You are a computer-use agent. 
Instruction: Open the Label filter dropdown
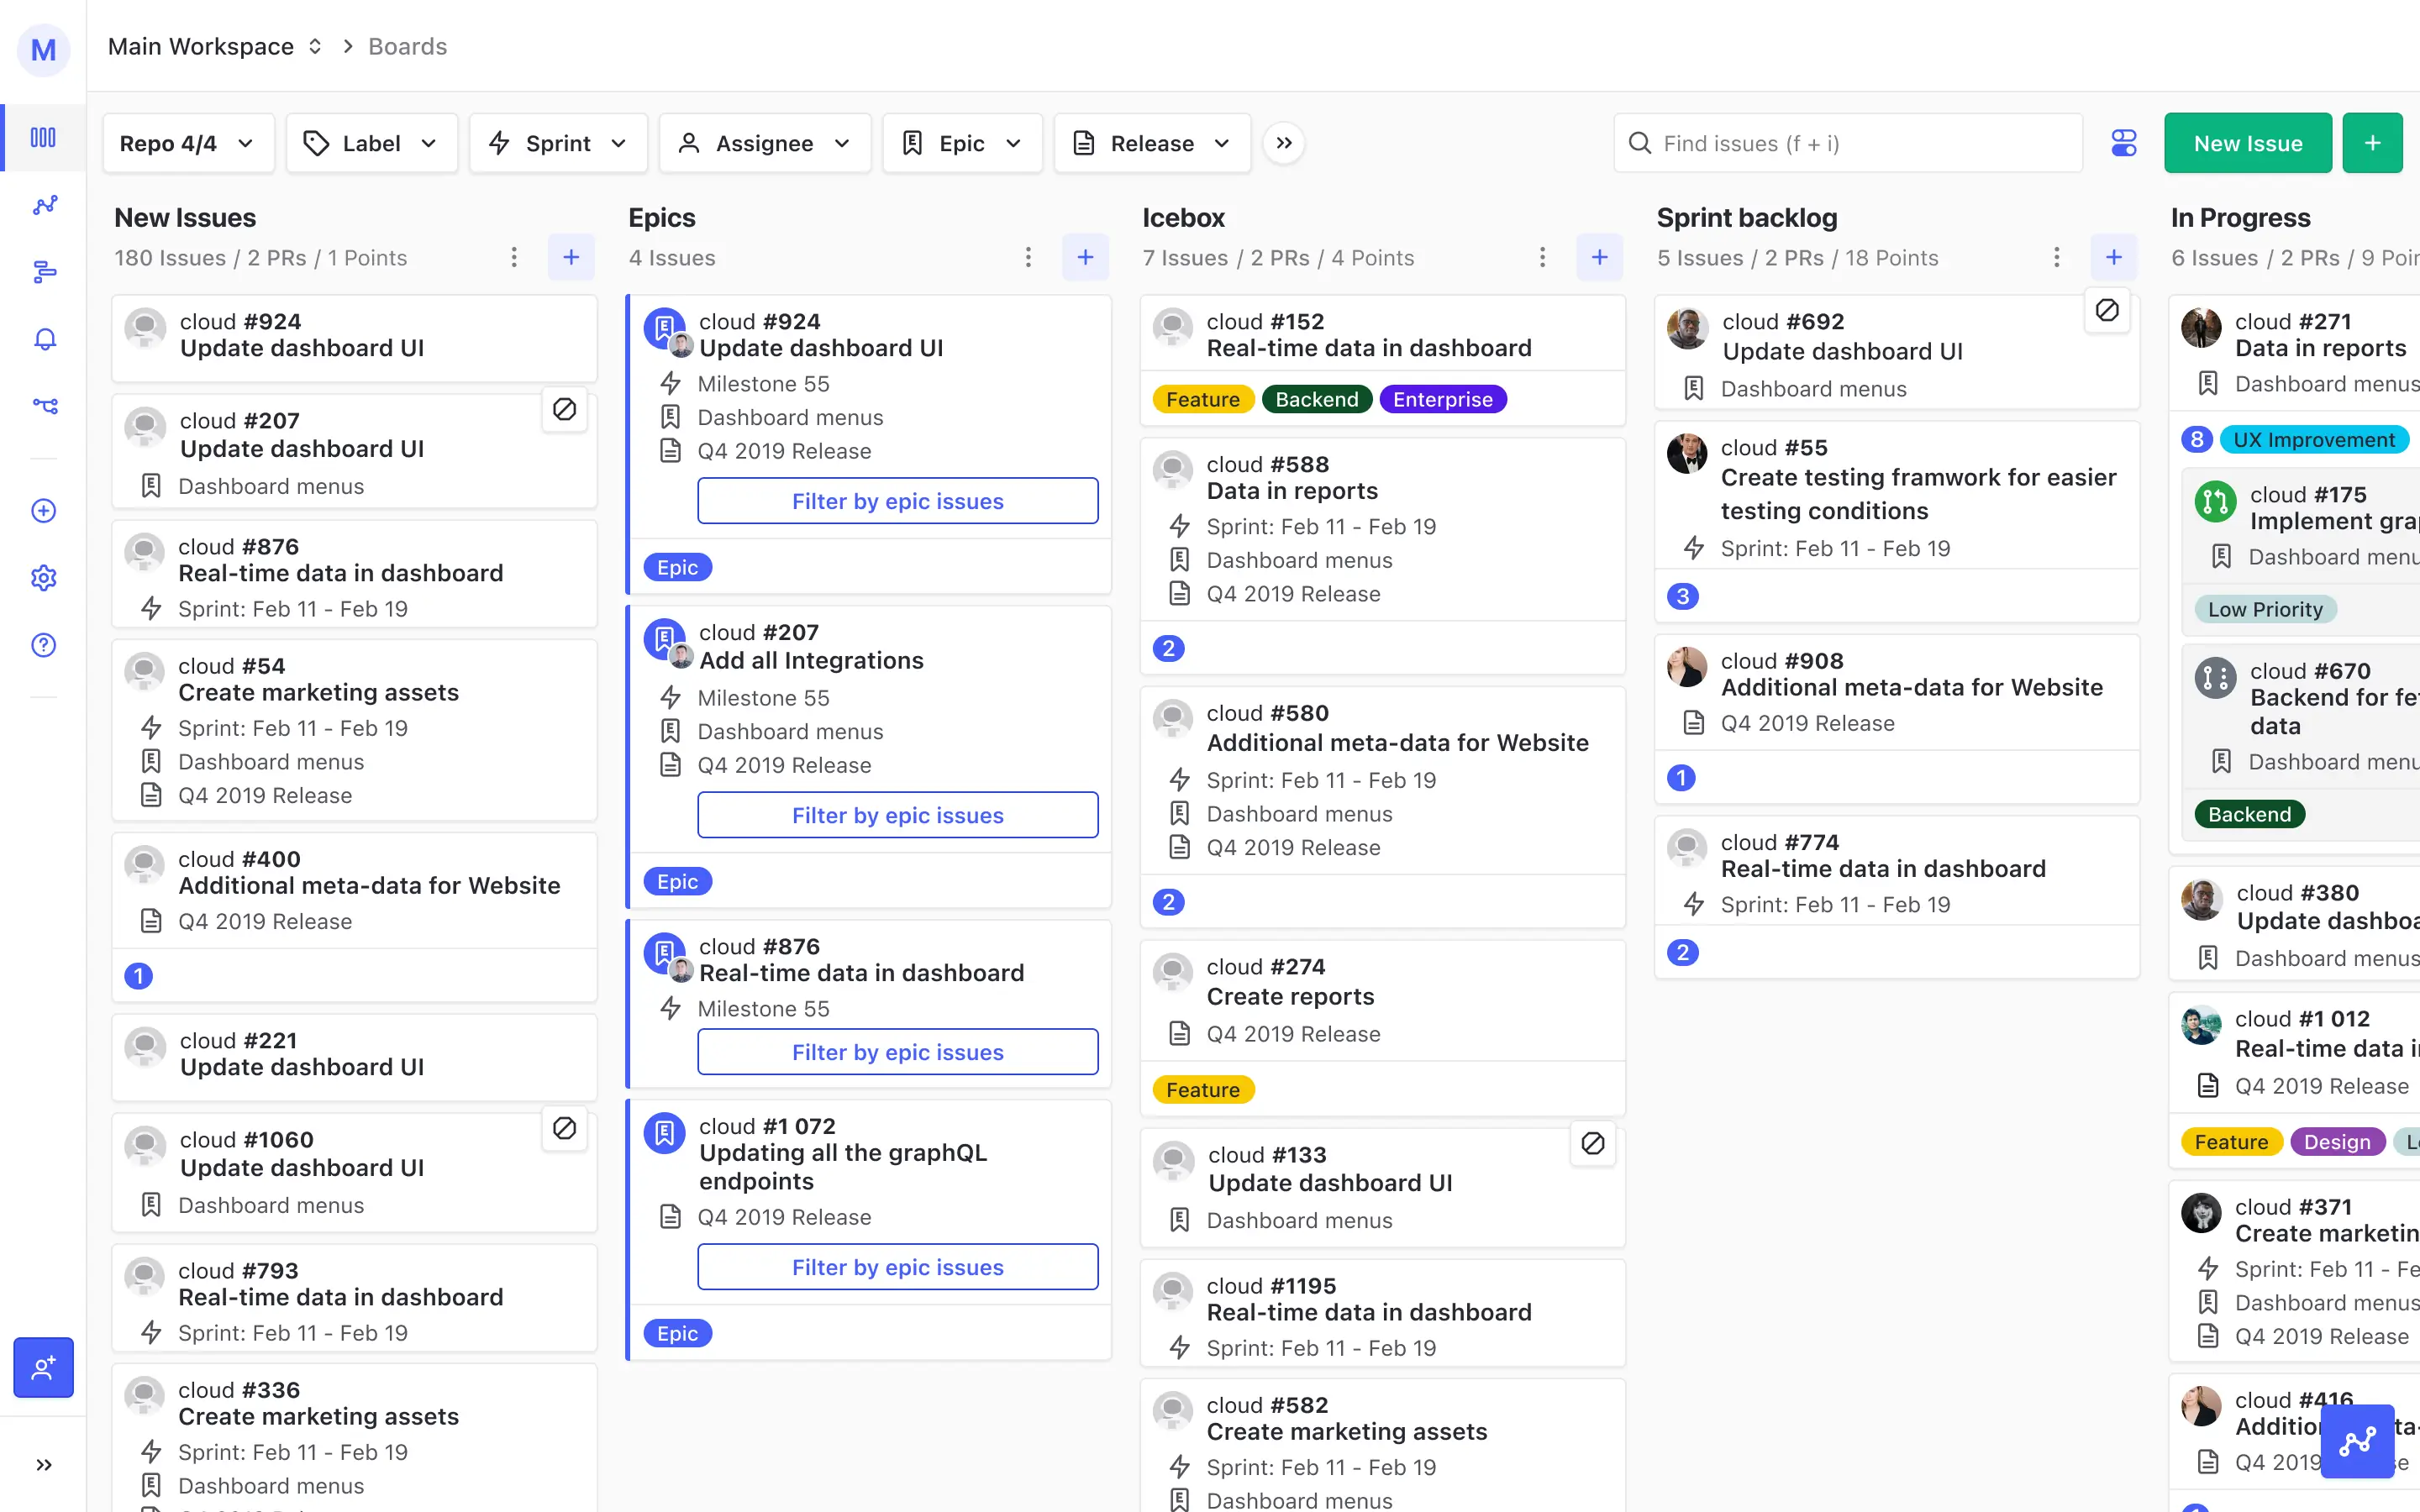[372, 143]
